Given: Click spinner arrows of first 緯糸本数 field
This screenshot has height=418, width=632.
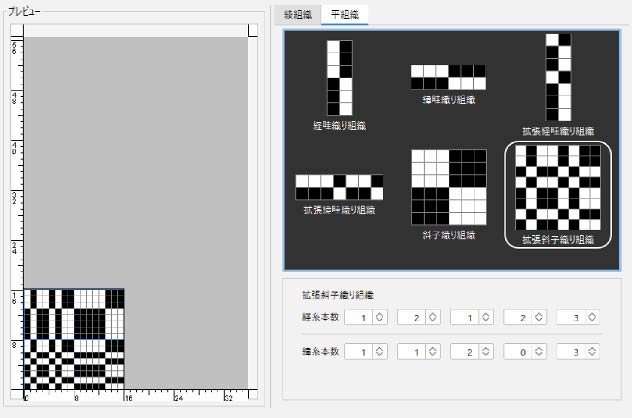Looking at the screenshot, I should [x=379, y=351].
